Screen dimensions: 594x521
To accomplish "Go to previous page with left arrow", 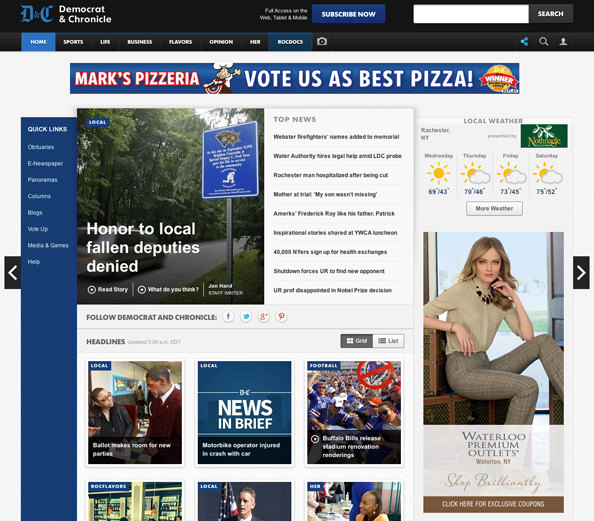I will pyautogui.click(x=13, y=272).
